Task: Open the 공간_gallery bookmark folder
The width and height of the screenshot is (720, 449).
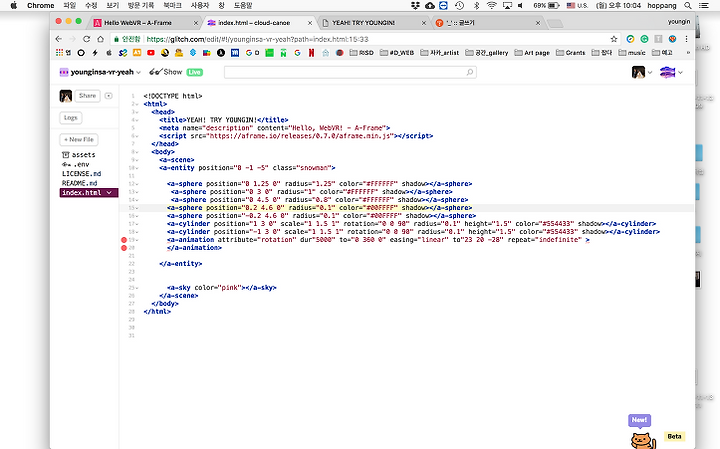Action: tap(487, 53)
